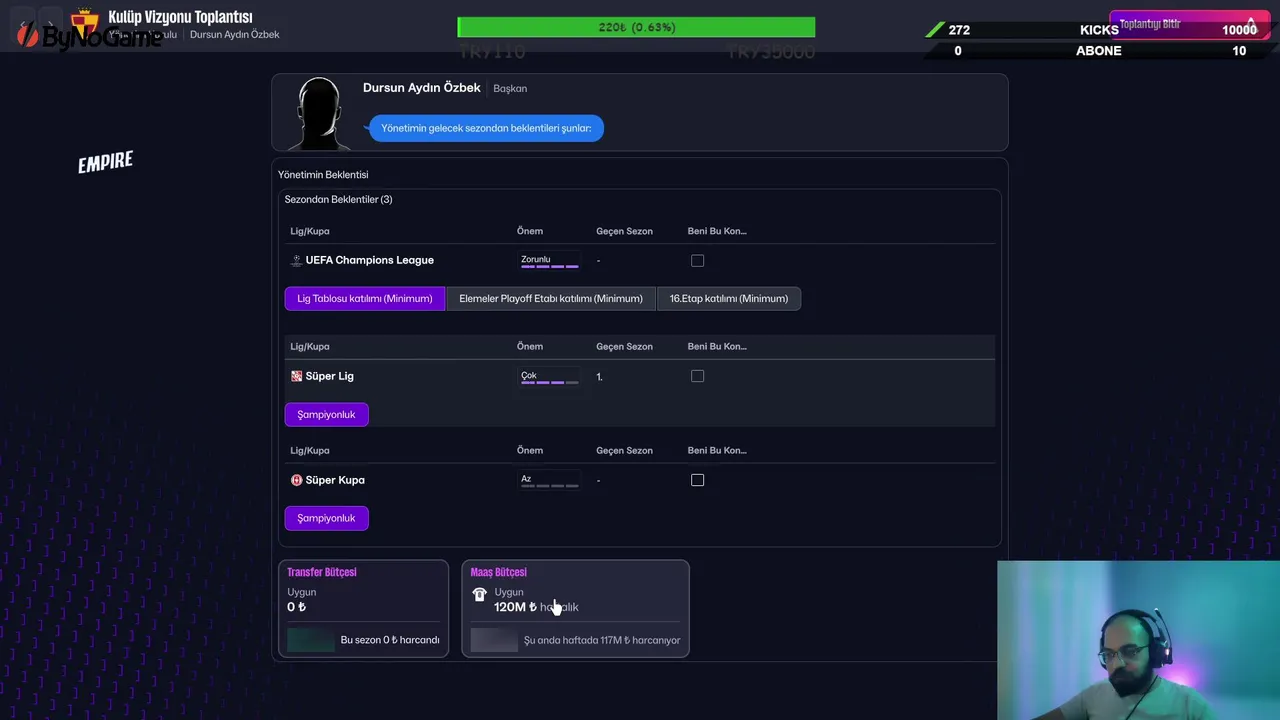Click the 'Beni Bu Kon...' header in Süper Kupa table
1280x720 pixels.
717,450
